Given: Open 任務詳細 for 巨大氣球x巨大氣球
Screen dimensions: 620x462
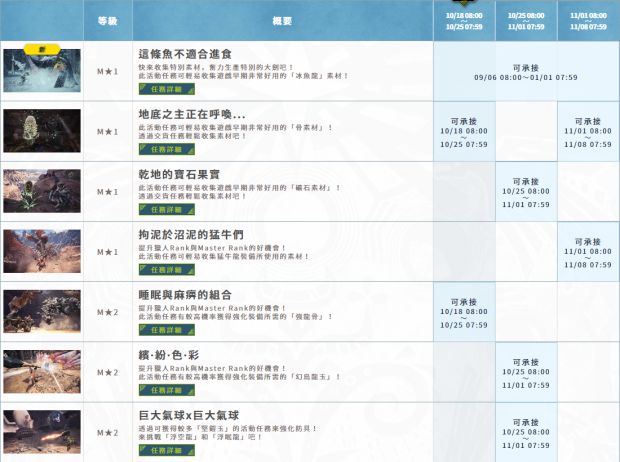Looking at the screenshot, I should pos(166,450).
